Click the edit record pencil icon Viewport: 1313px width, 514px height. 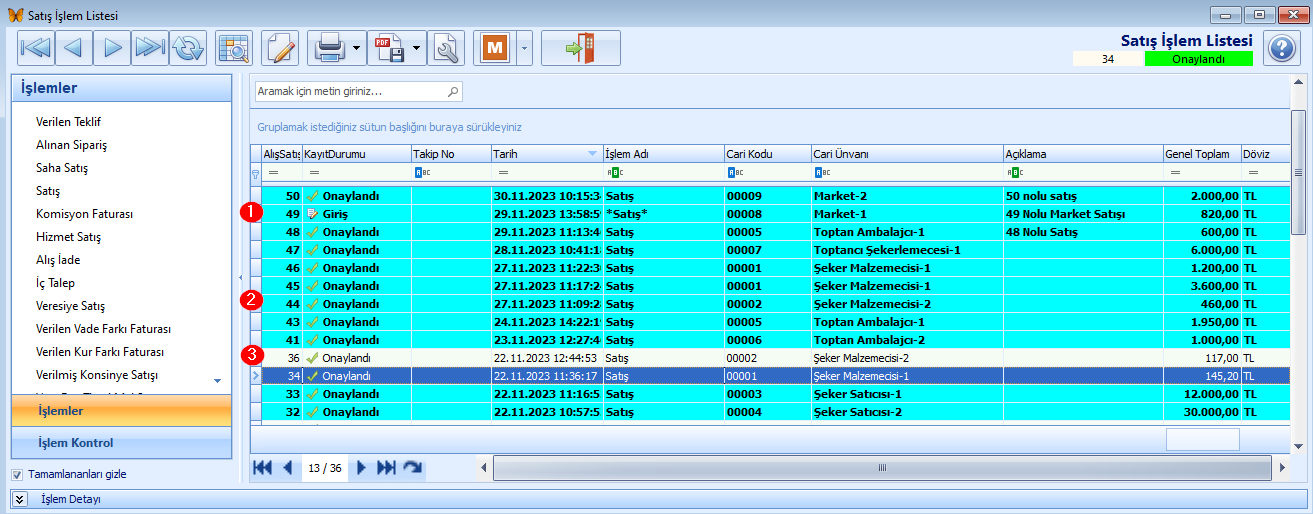point(281,48)
